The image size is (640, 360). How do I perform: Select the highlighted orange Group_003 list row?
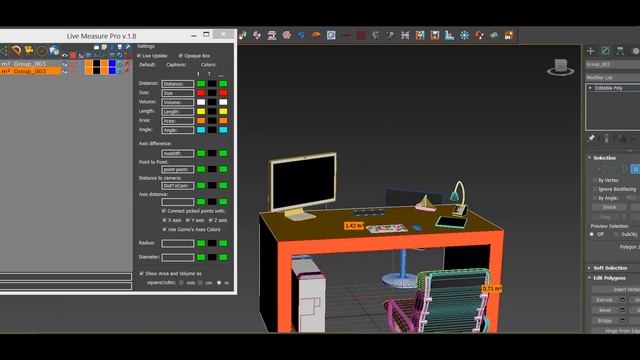tap(31, 71)
